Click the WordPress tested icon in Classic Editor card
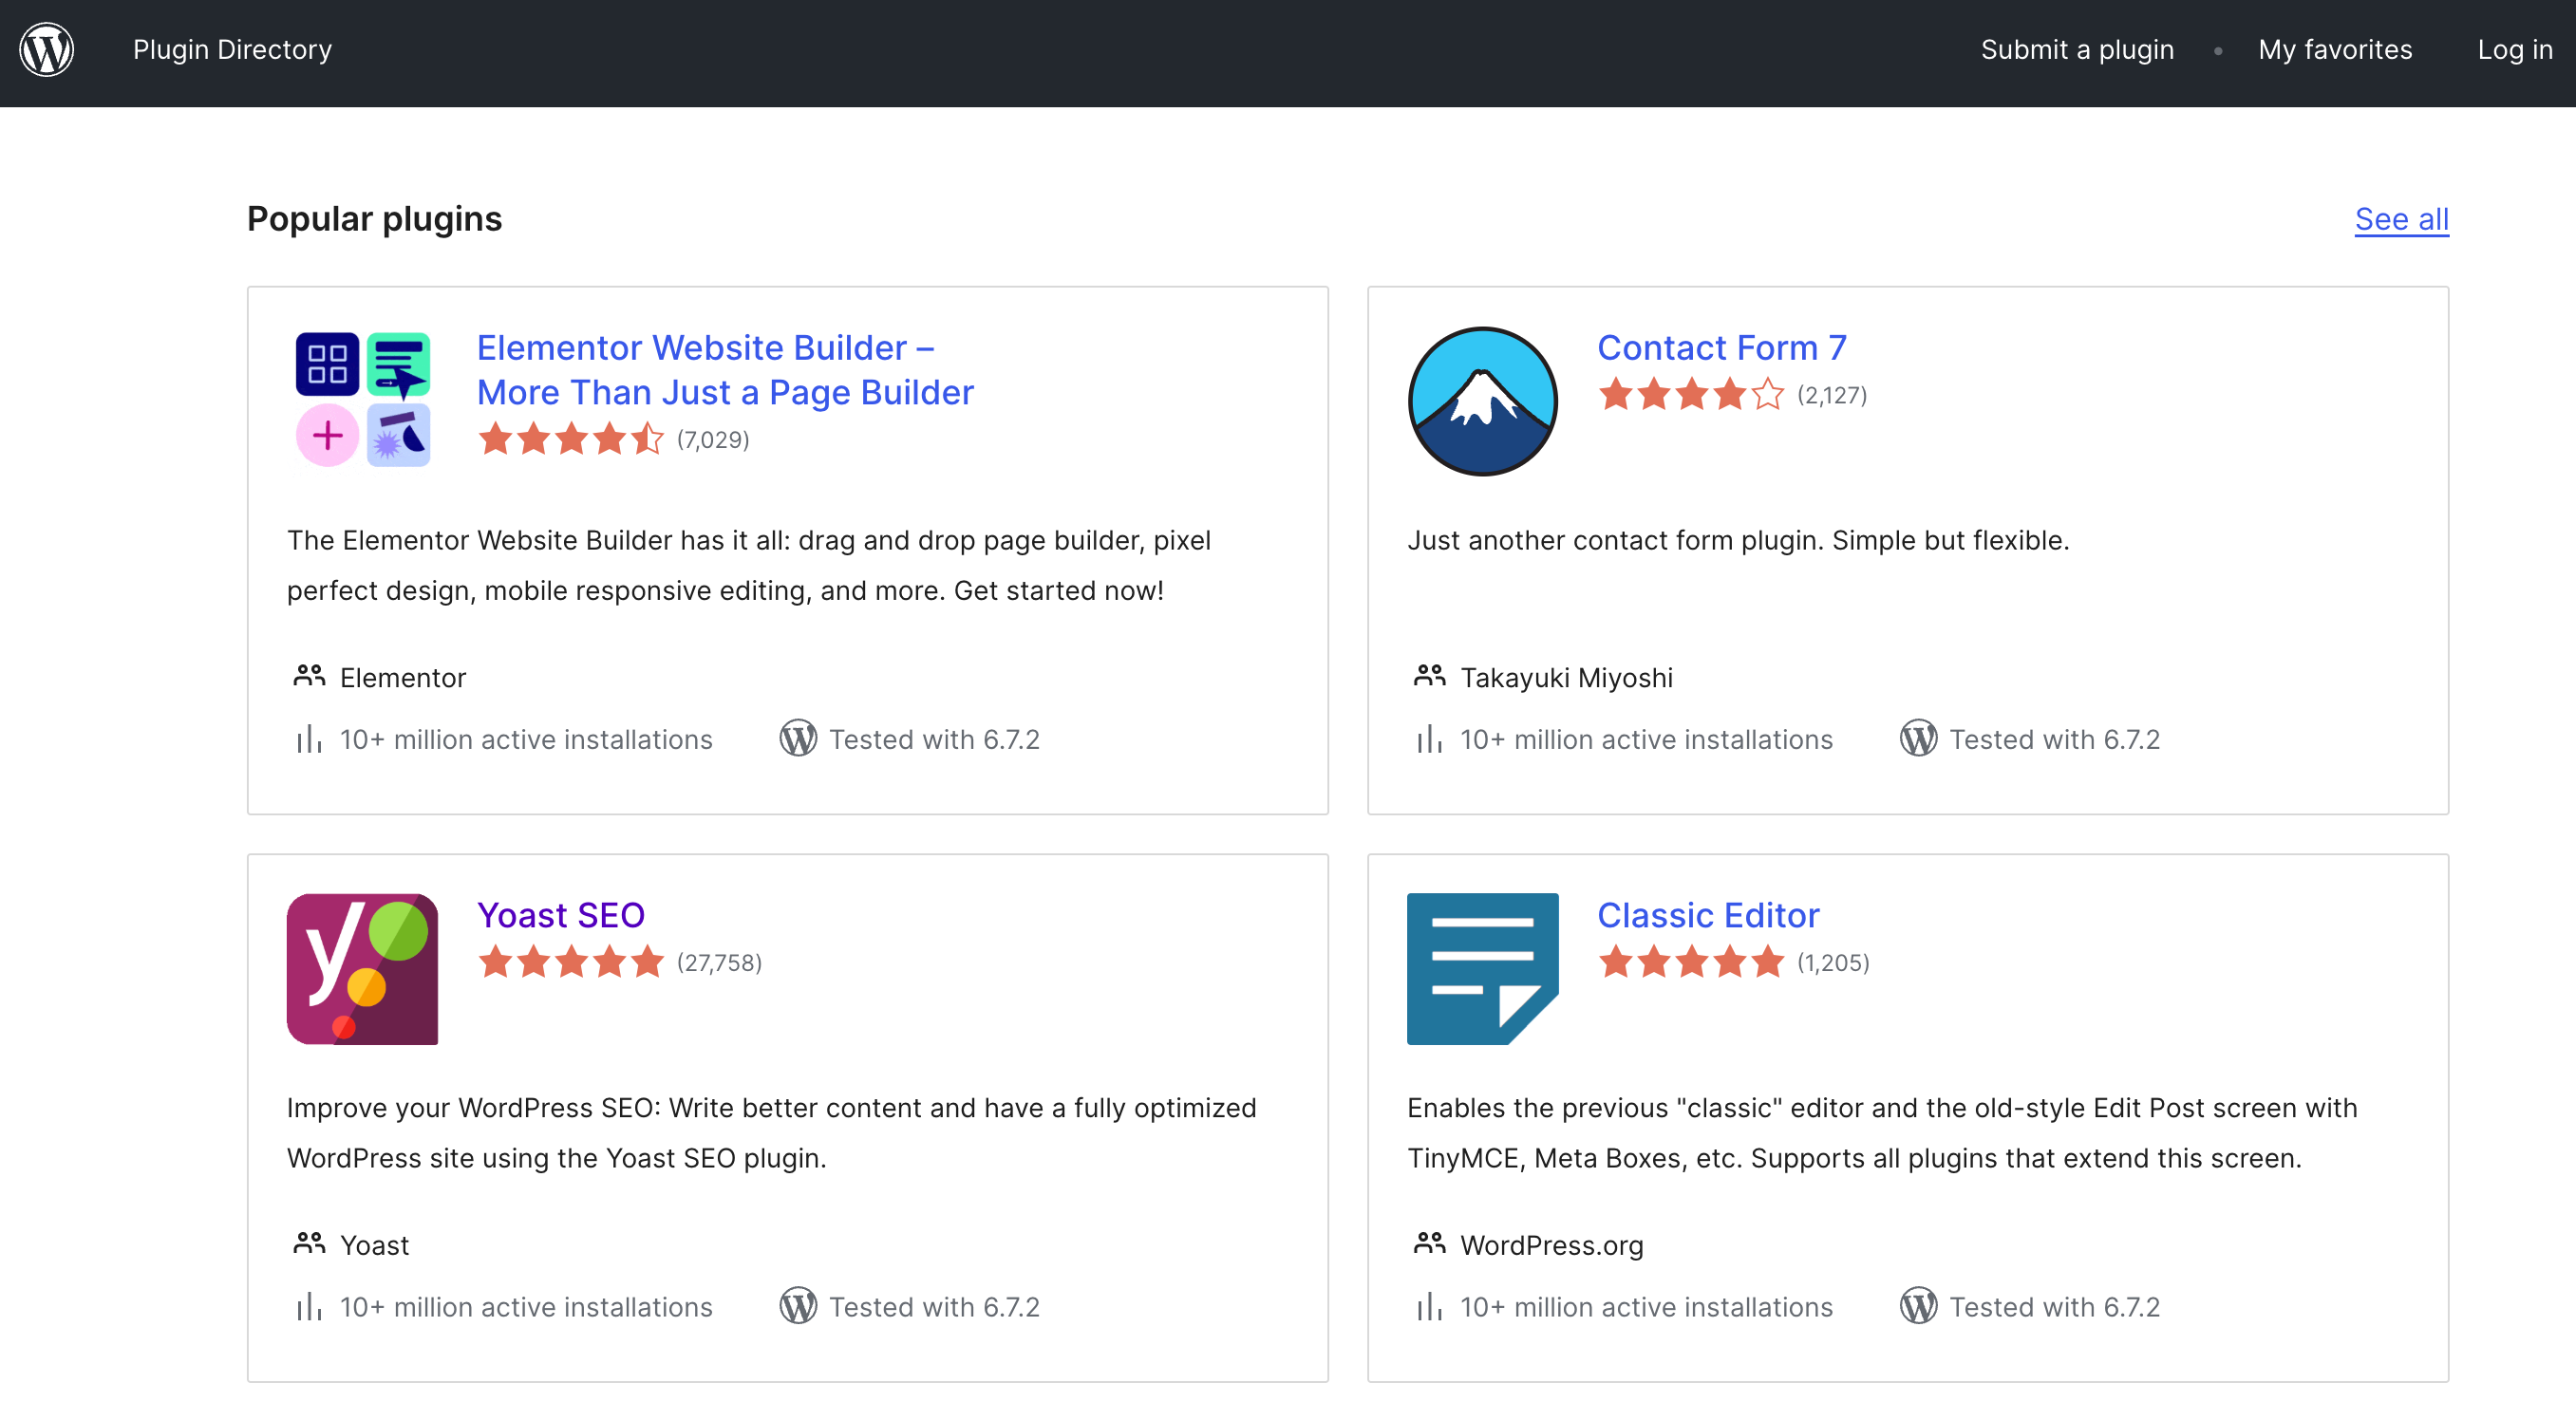 click(x=1918, y=1307)
